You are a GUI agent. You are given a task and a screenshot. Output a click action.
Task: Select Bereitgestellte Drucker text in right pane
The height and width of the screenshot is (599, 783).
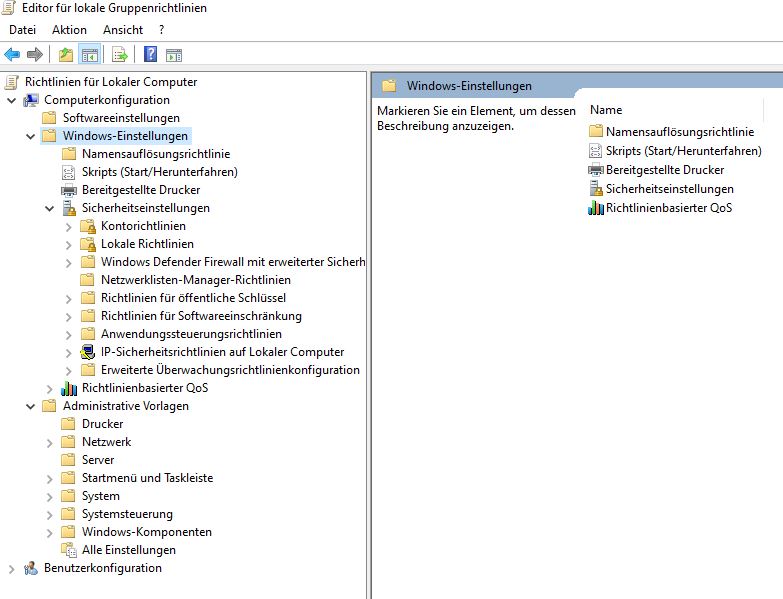(665, 170)
